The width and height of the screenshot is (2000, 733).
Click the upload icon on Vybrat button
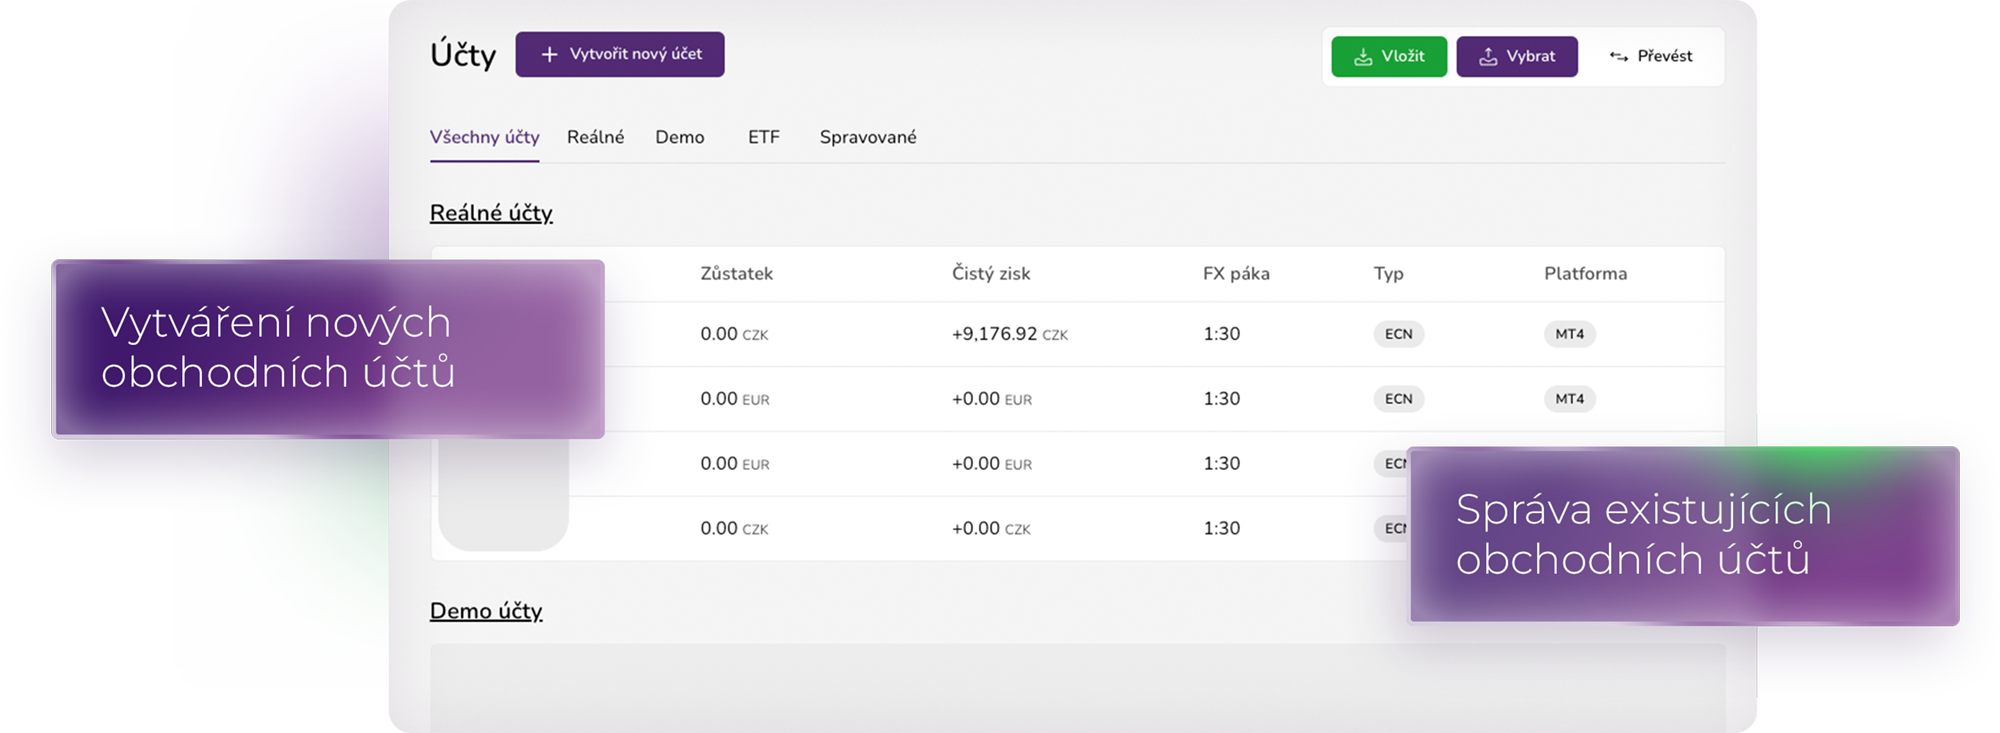(1488, 57)
